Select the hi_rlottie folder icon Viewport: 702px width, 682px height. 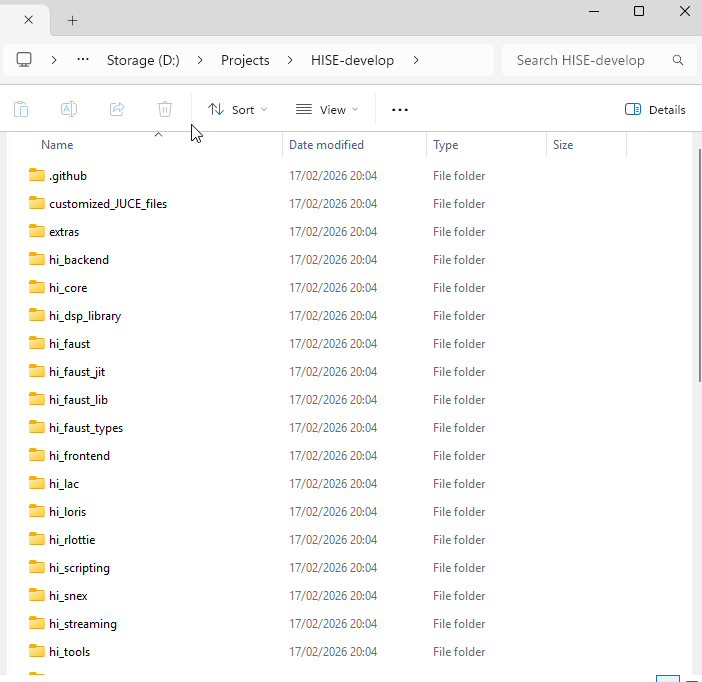37,539
